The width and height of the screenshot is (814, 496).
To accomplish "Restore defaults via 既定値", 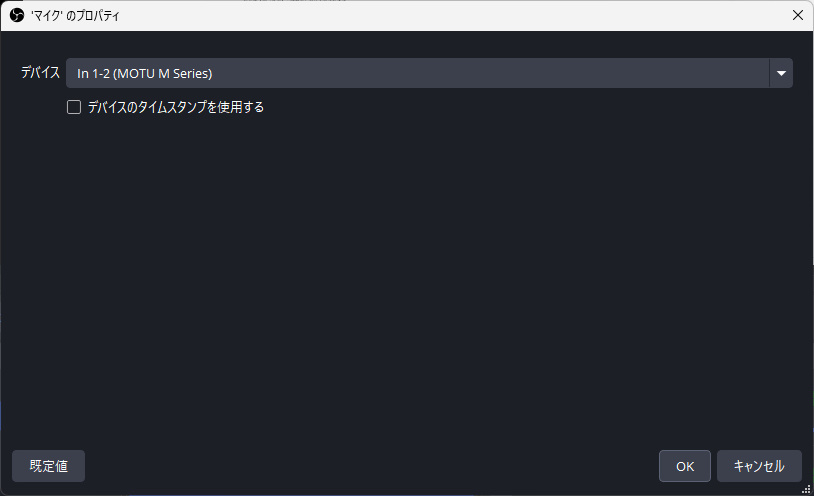I will coord(48,466).
